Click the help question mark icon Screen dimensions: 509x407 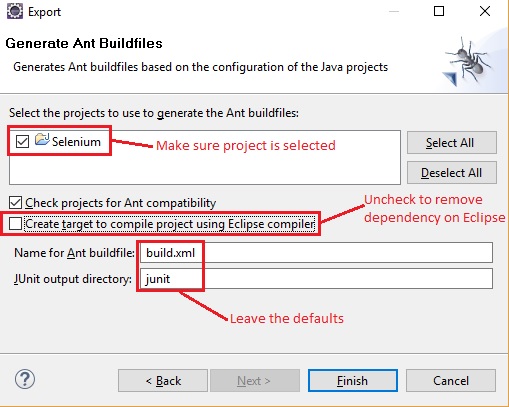coord(25,379)
